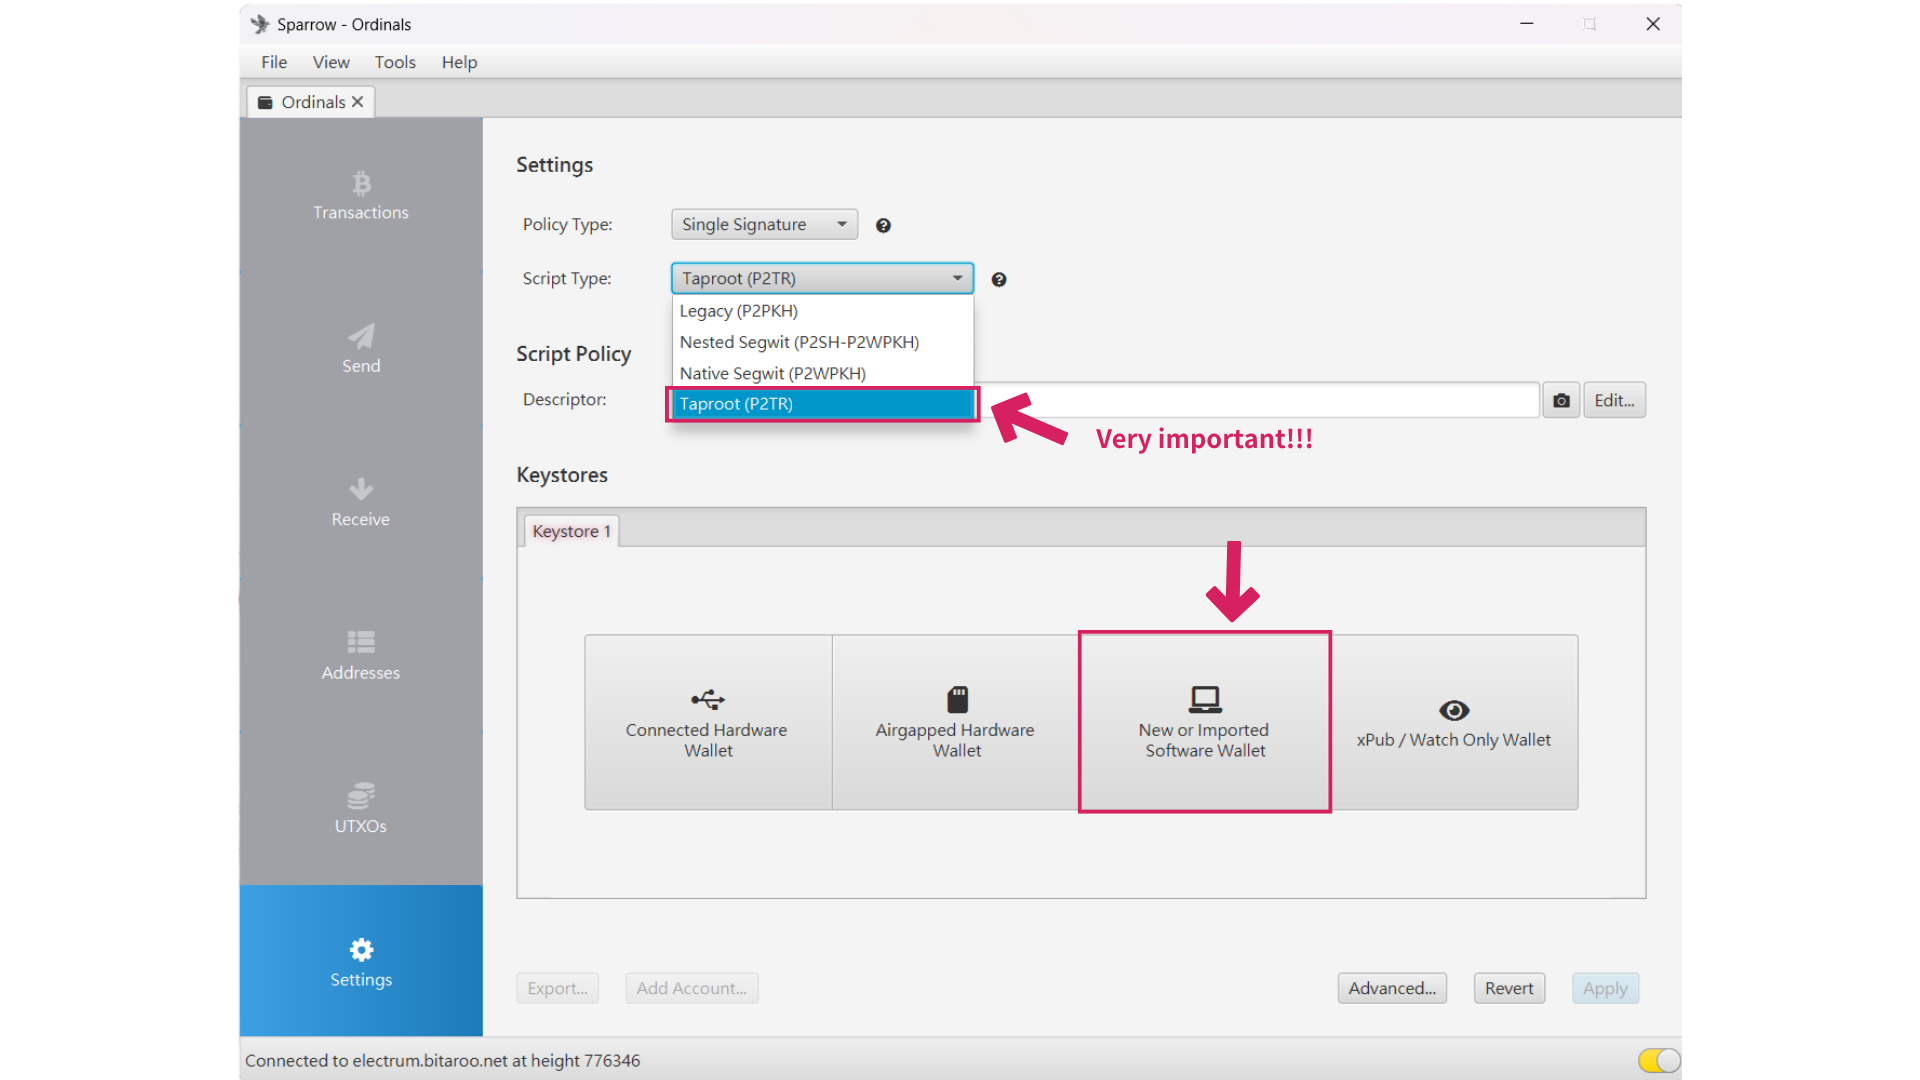Close the Sparrow window
The height and width of the screenshot is (1080, 1920).
(x=1653, y=24)
